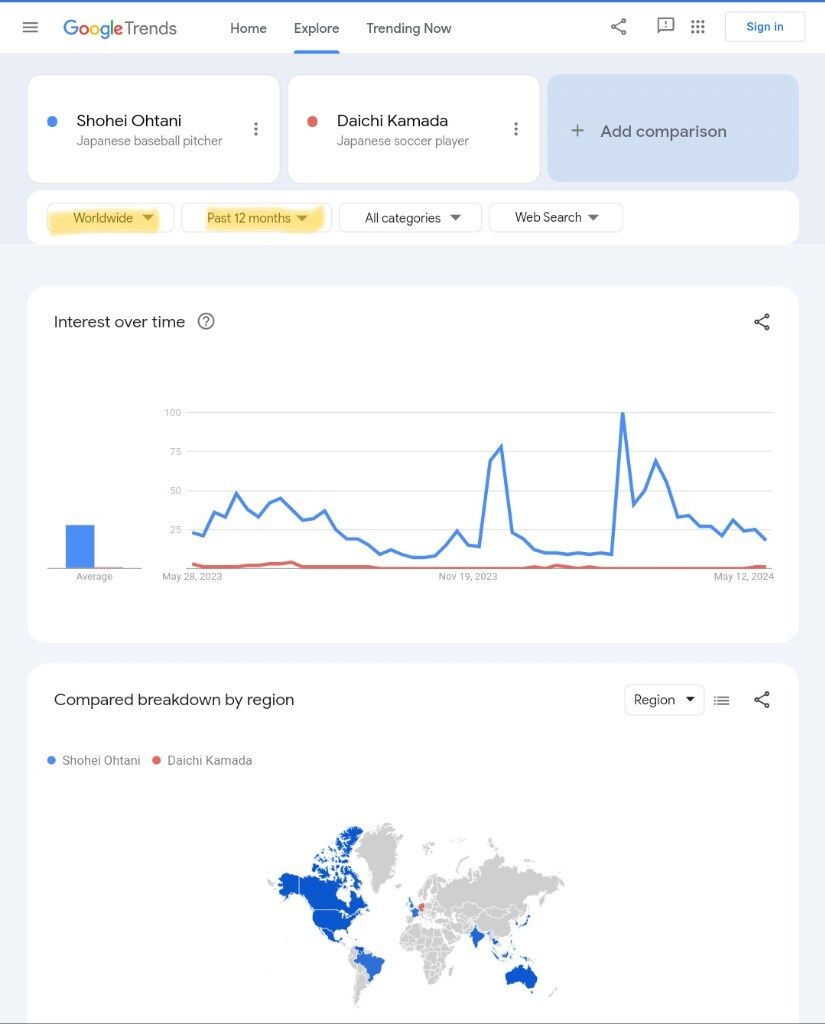Screen dimensions: 825x1024
Task: Switch to the Trending Now tab
Action: 408,28
